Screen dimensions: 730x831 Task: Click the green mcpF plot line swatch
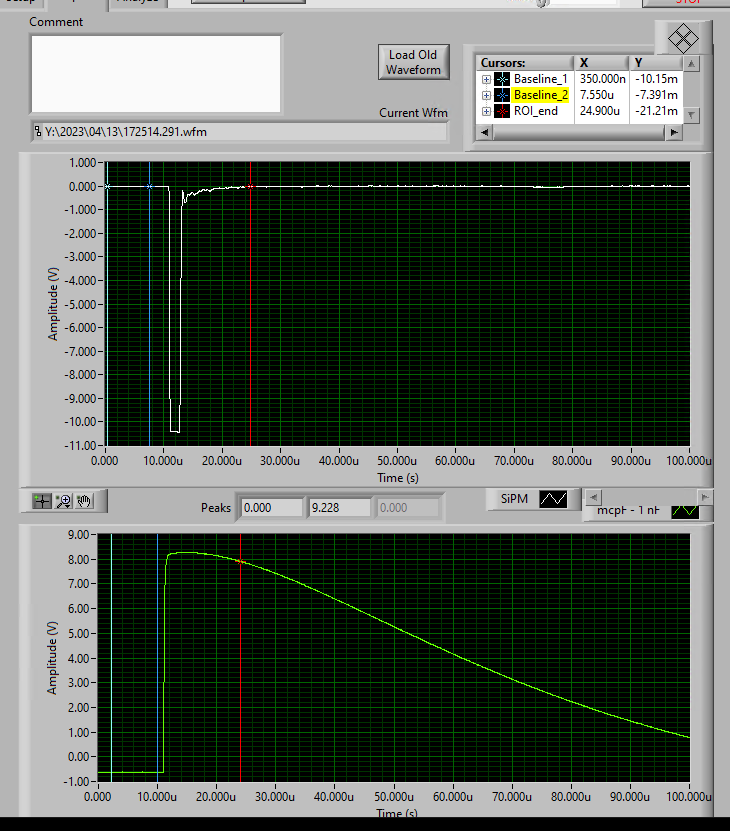point(685,510)
